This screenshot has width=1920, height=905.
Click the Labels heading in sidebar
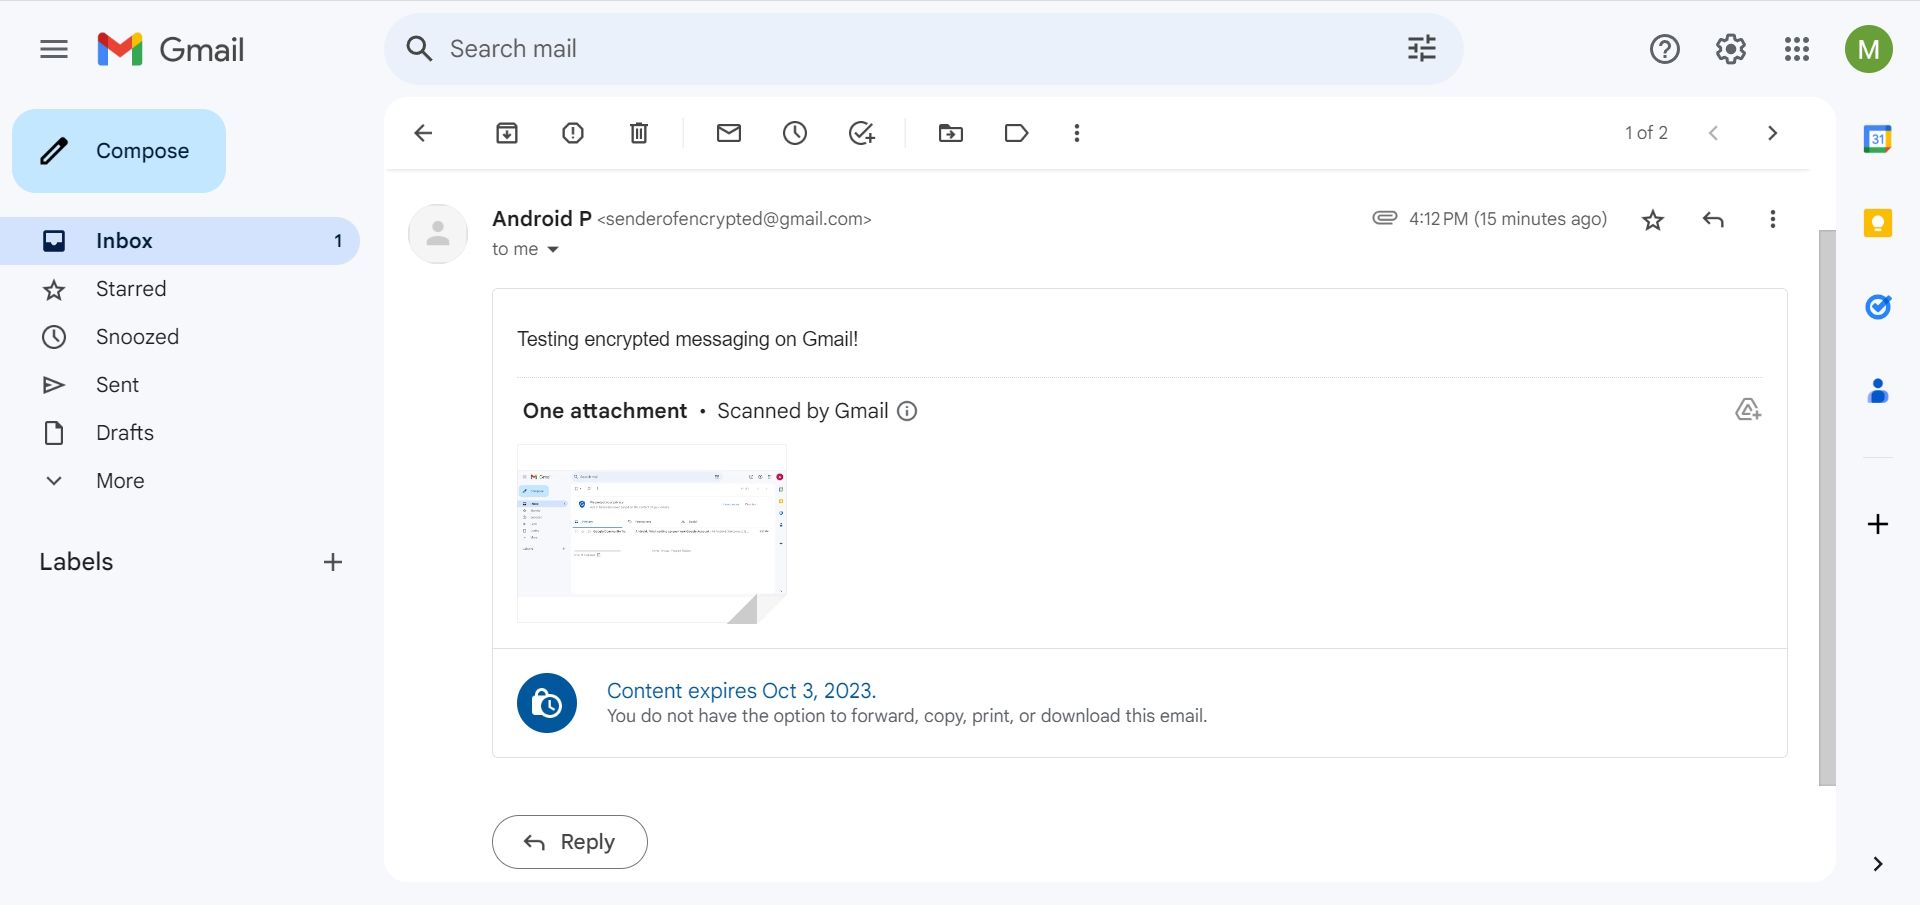click(76, 562)
